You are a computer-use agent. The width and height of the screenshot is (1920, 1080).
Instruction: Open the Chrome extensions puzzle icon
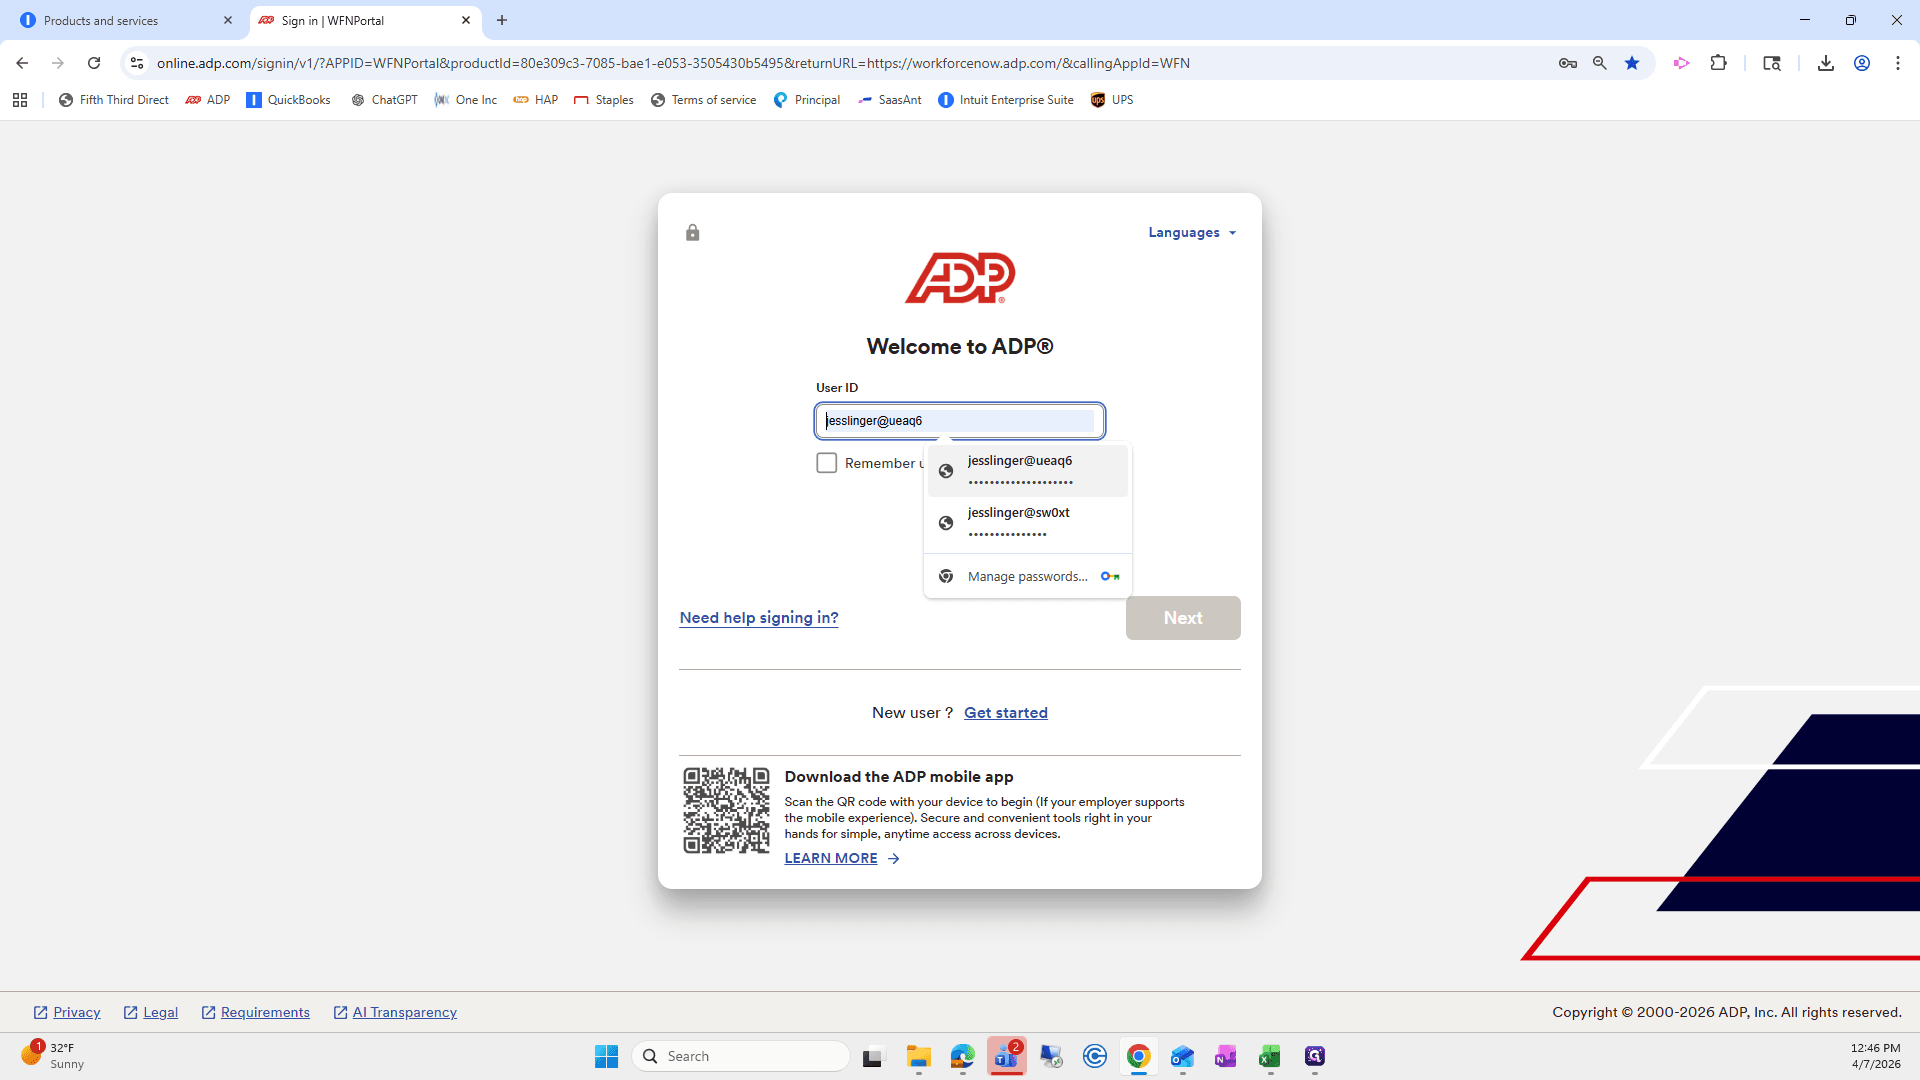1718,63
